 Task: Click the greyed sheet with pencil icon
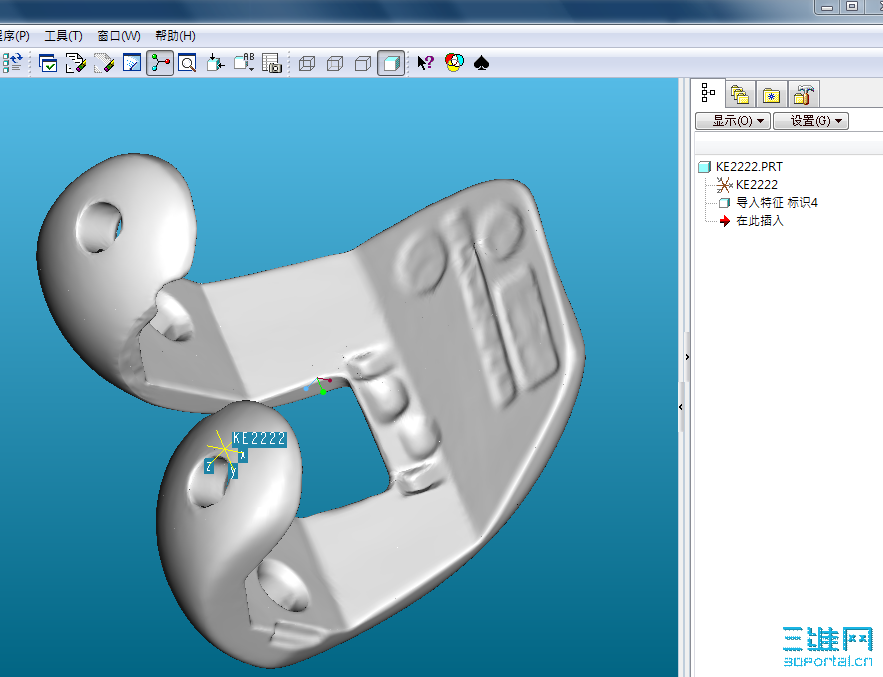click(x=104, y=63)
